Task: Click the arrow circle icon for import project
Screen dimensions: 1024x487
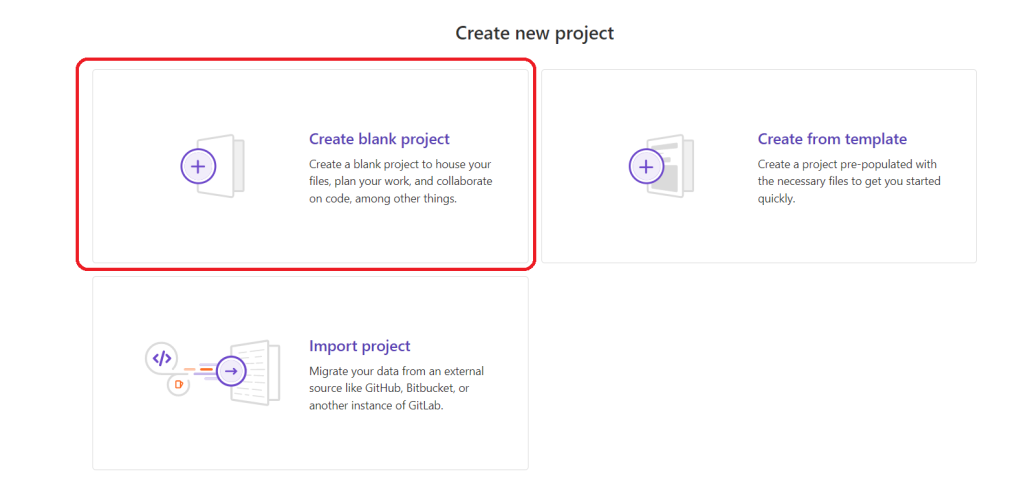Action: tap(231, 371)
